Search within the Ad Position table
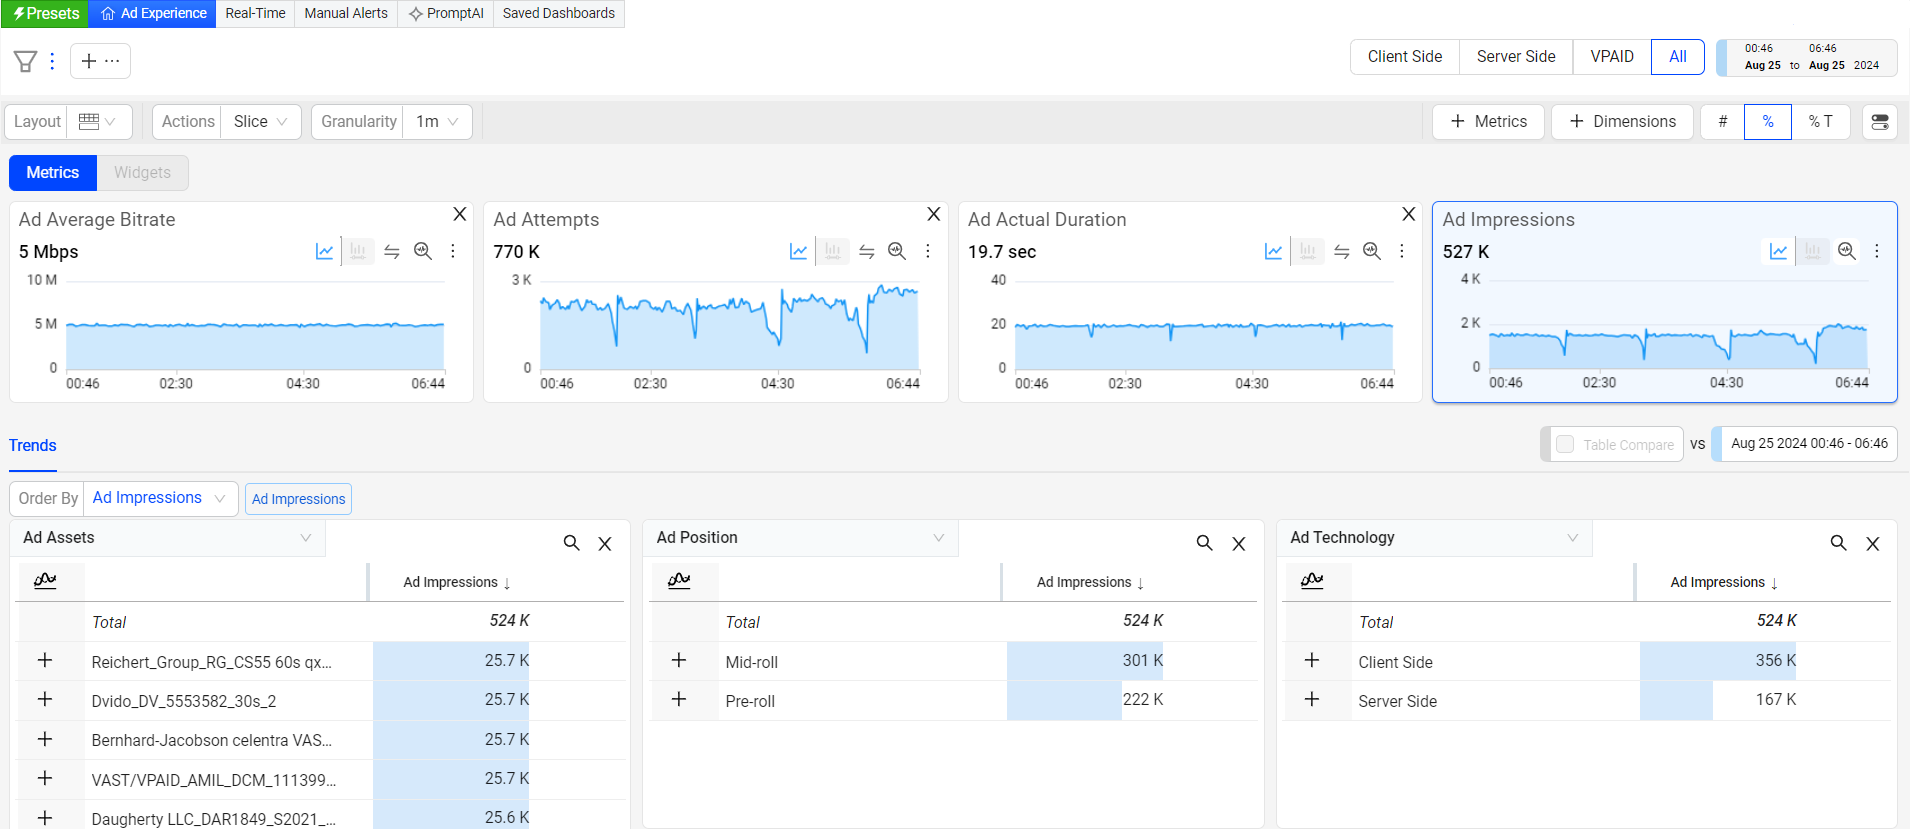The image size is (1910, 829). click(x=1204, y=543)
